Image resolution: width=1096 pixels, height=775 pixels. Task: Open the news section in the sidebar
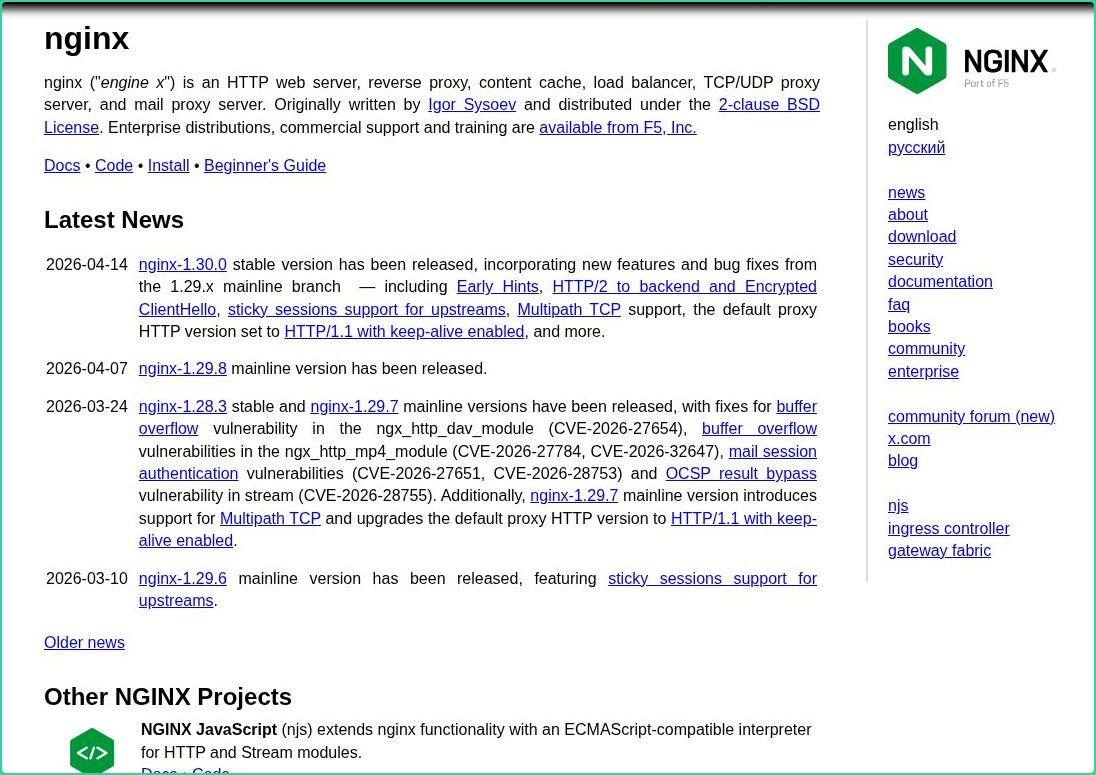click(906, 192)
